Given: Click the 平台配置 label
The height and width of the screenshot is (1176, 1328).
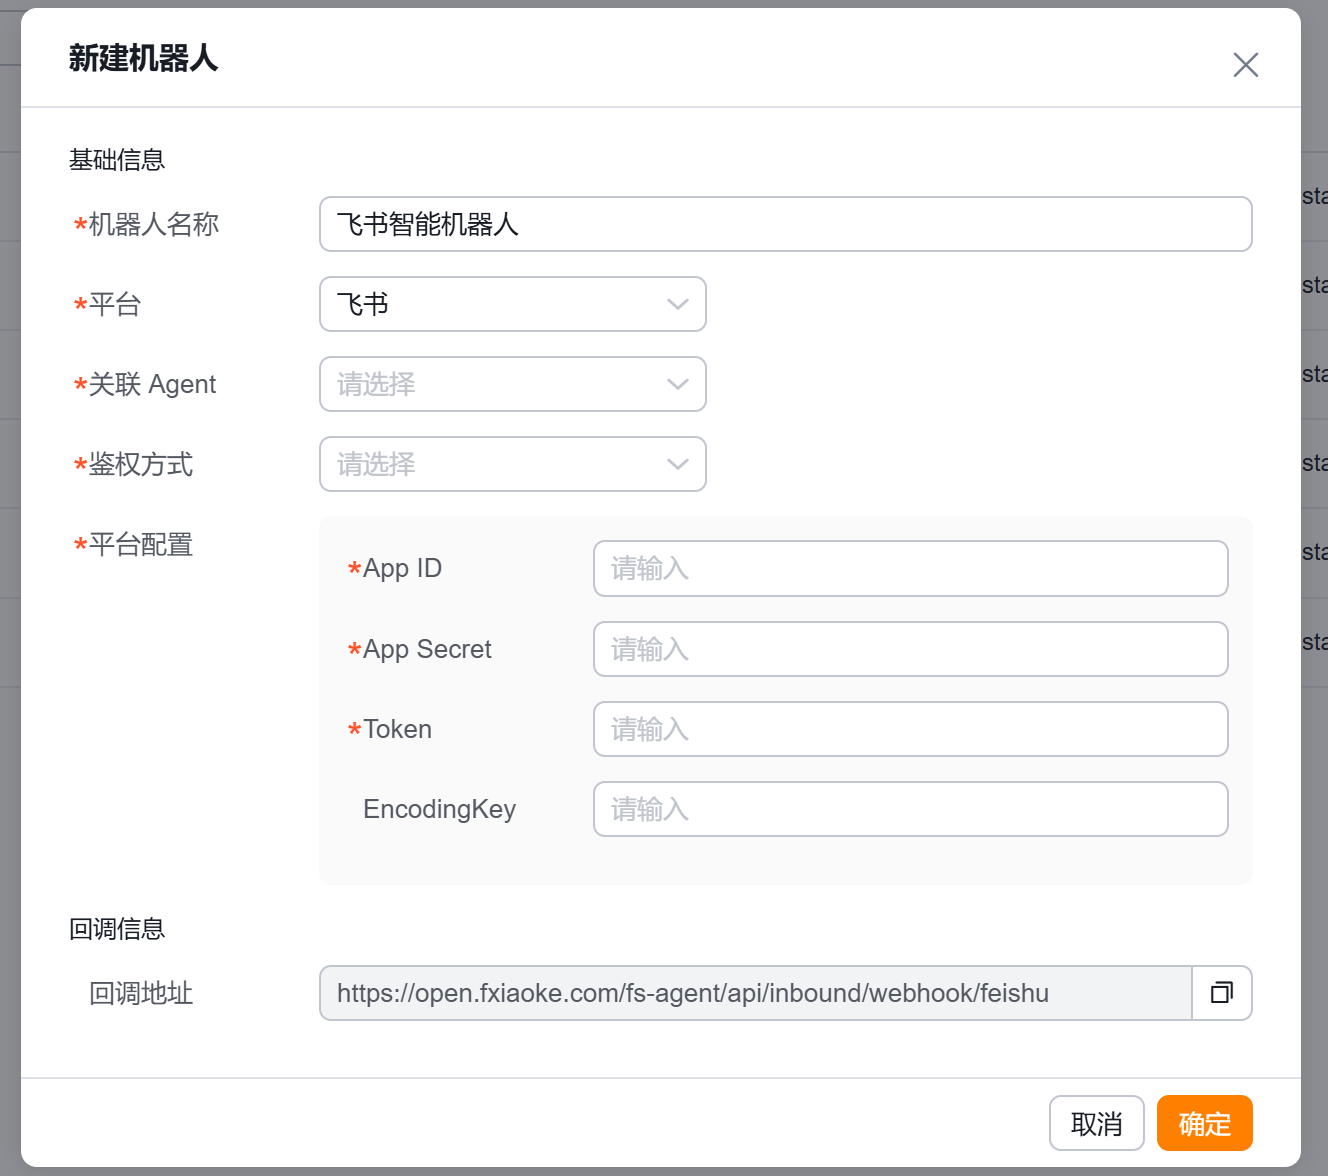Looking at the screenshot, I should 141,544.
